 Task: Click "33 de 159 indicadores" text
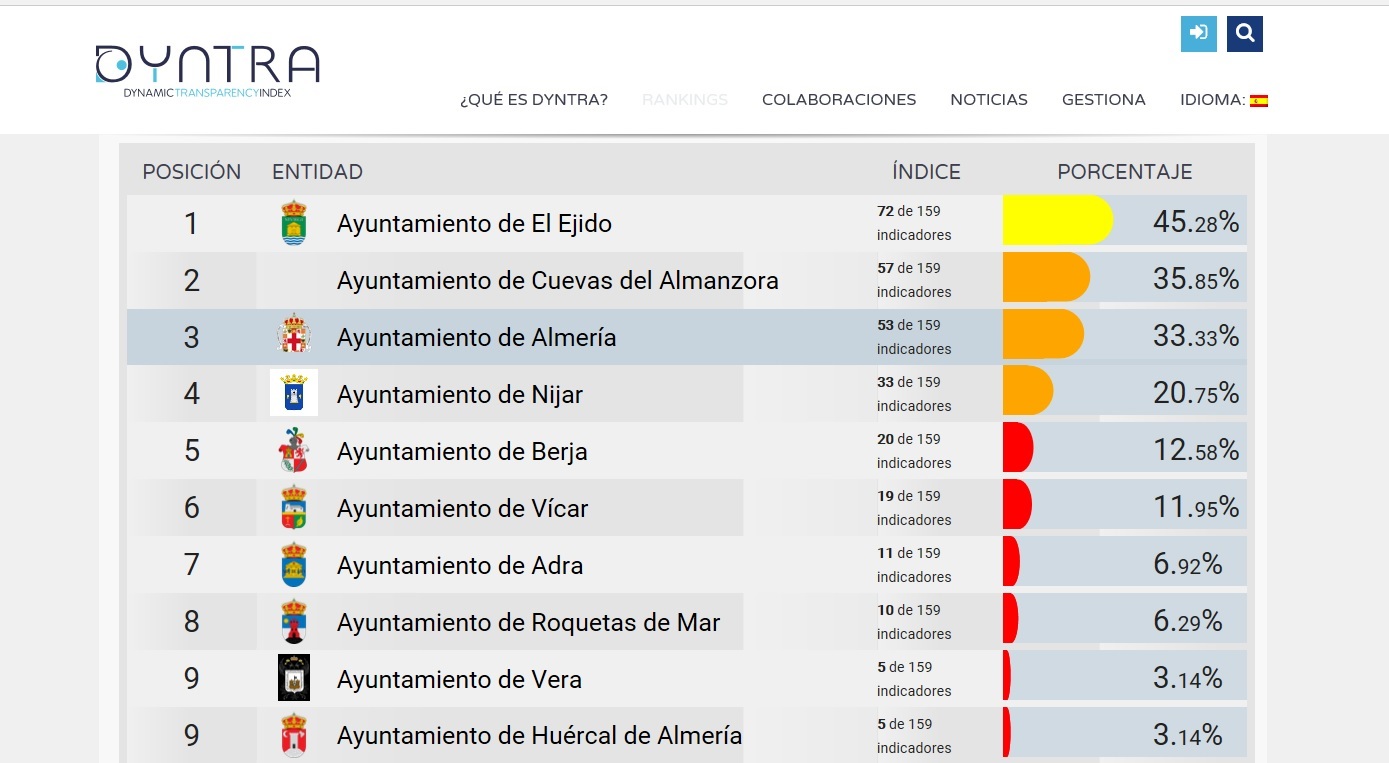914,394
